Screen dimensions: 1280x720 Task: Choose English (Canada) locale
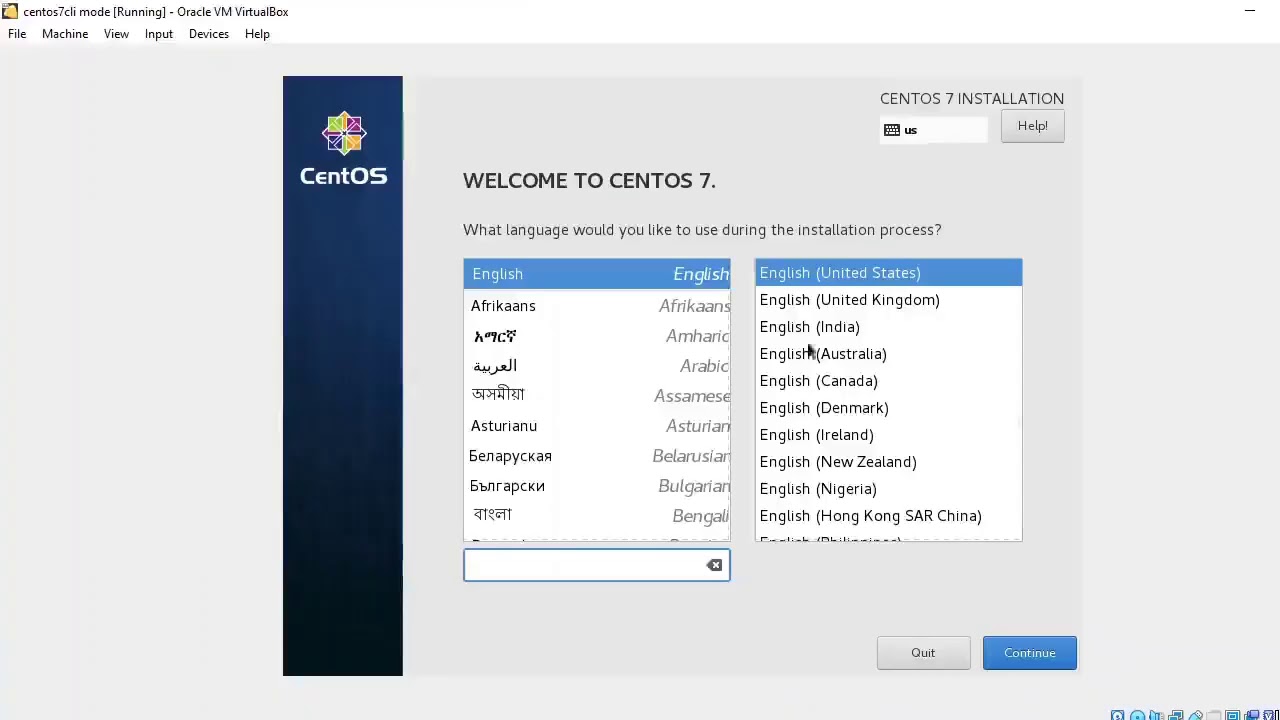click(x=888, y=381)
